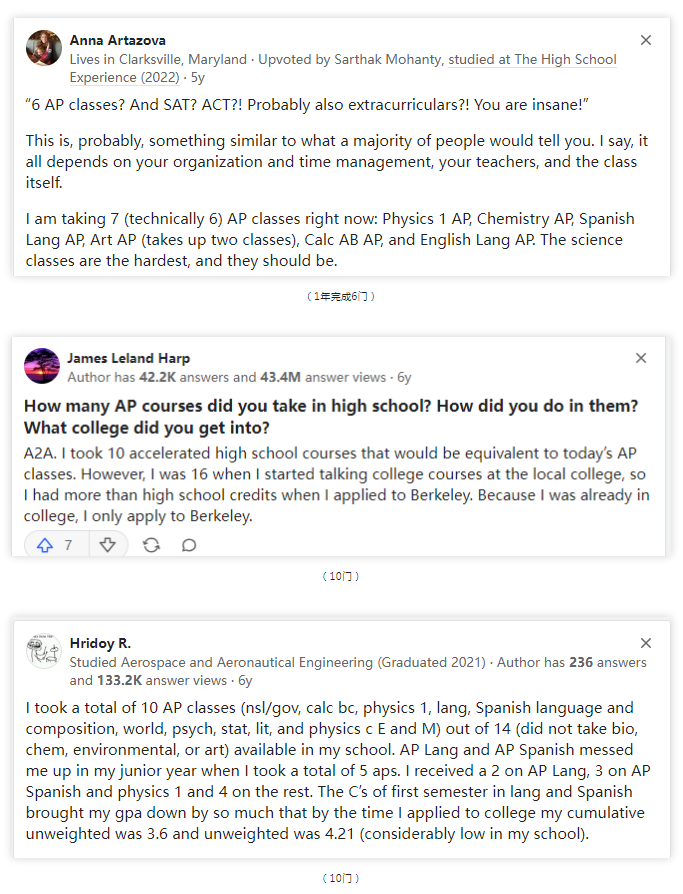Open James Leland Harp's sunset avatar

coord(42,366)
